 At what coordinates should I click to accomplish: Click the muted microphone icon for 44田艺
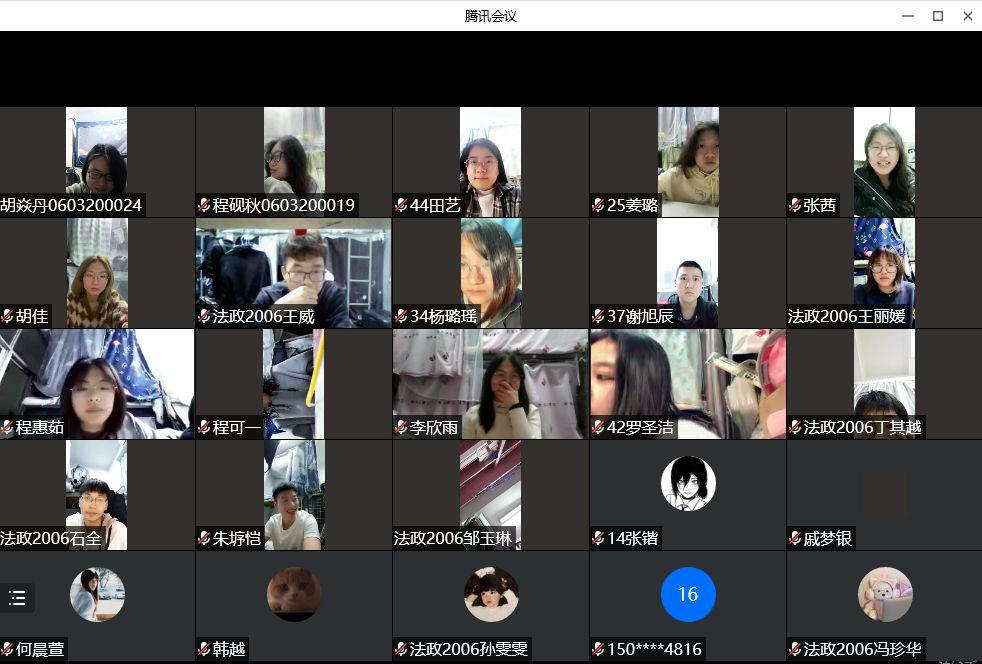pos(401,206)
